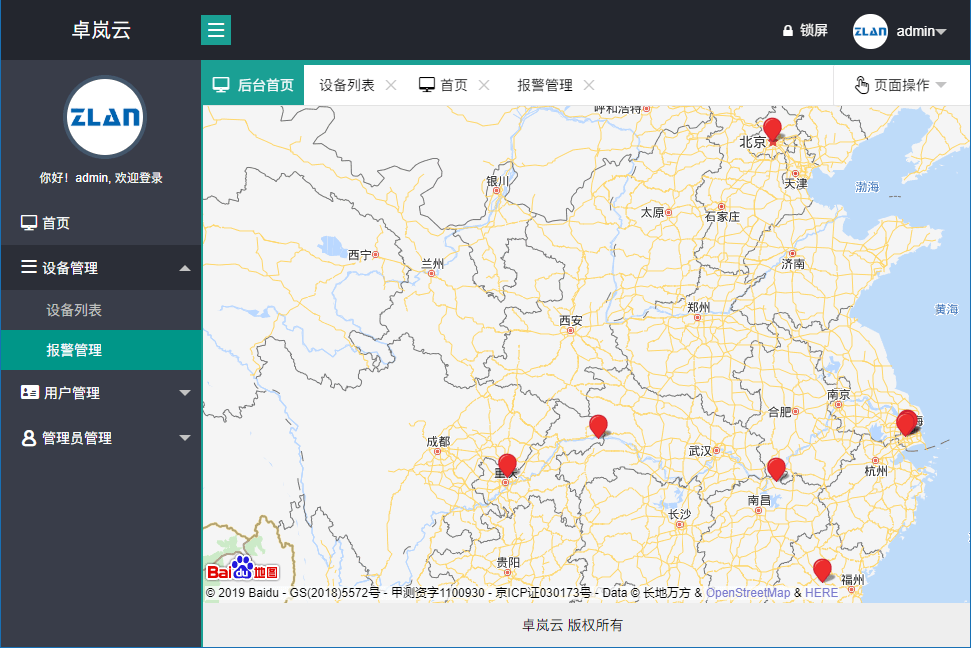Click the ZLAN avatar in top bar
The image size is (971, 648).
click(870, 31)
